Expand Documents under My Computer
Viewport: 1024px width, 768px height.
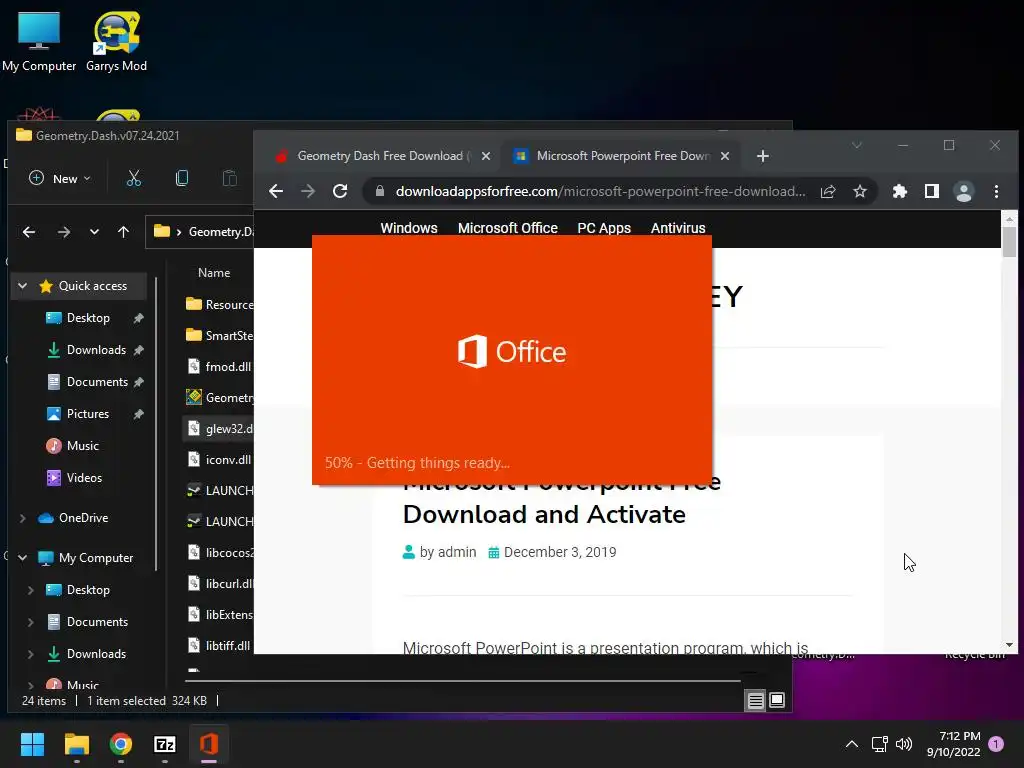[31, 622]
